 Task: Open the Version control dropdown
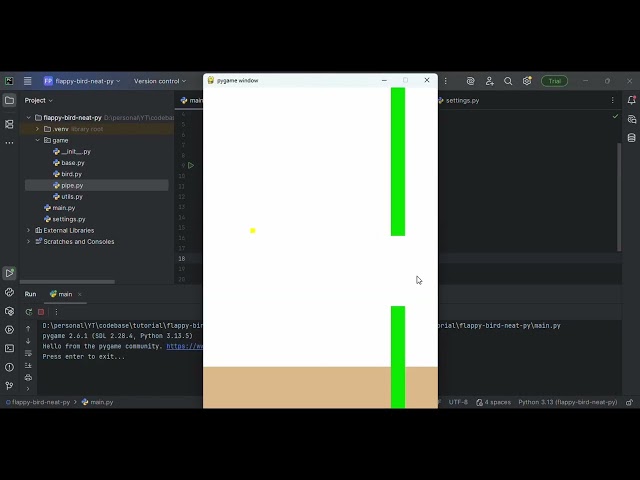[160, 81]
